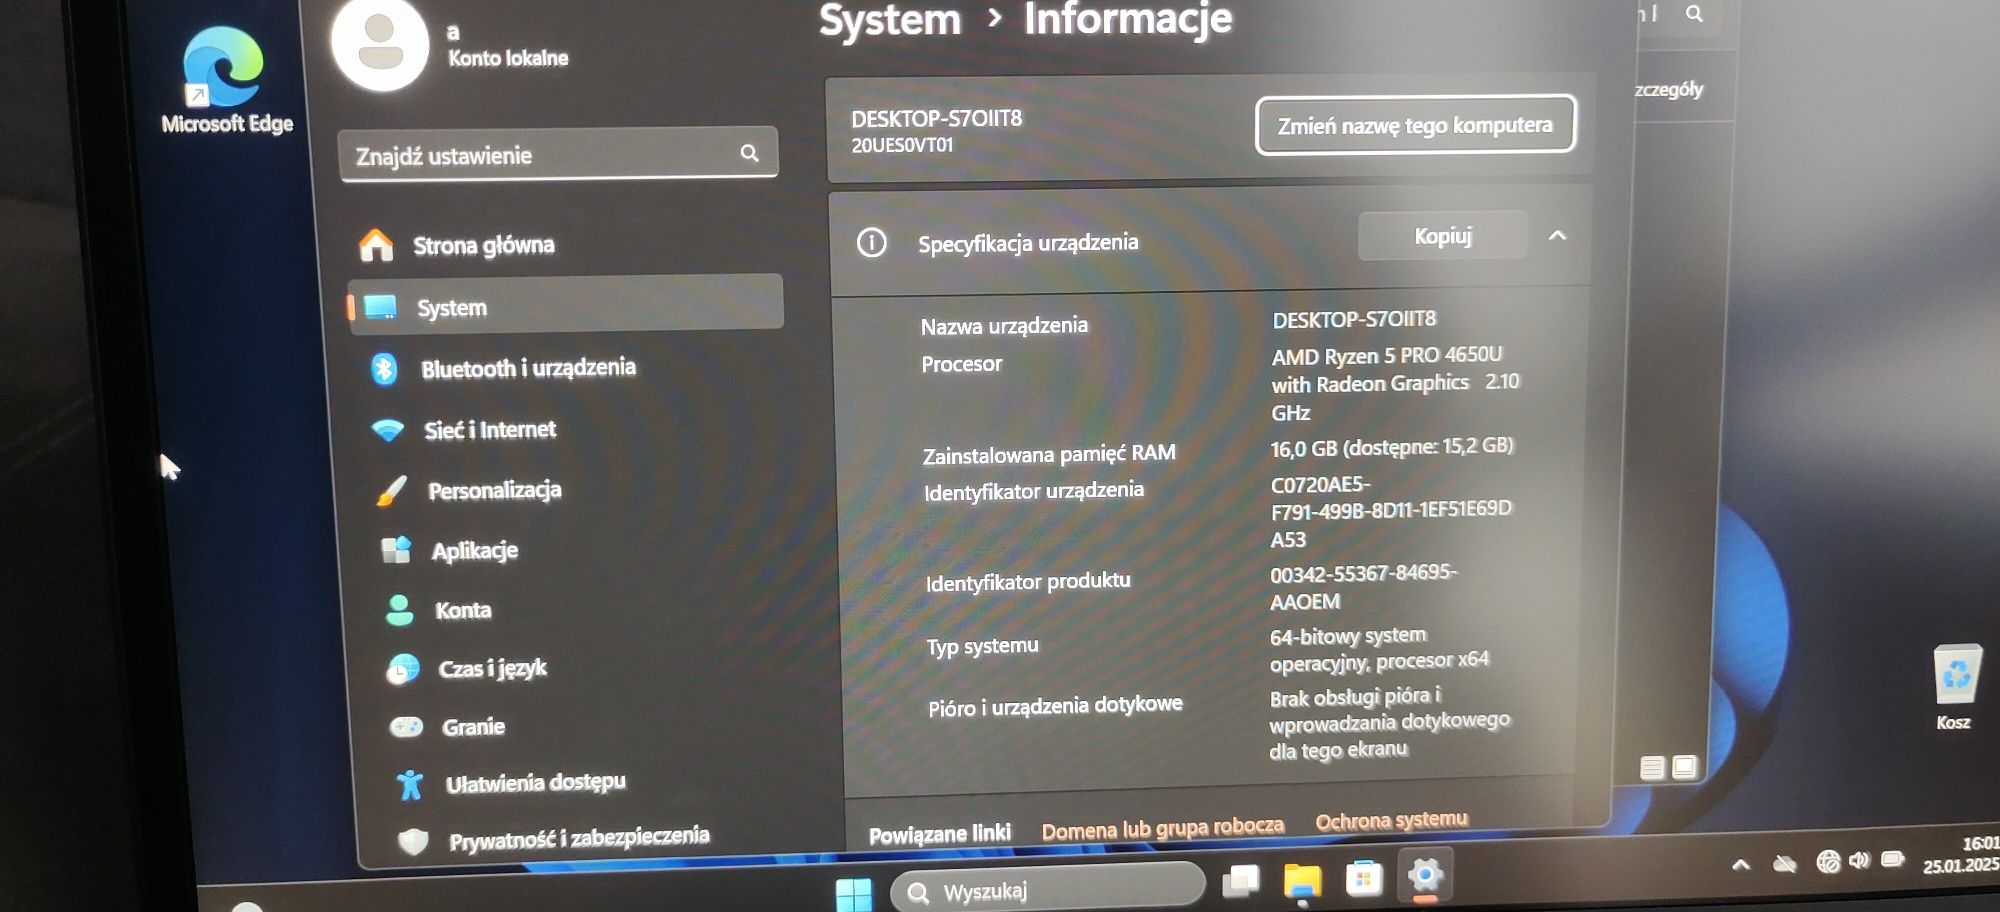Open the Kosz recycle bin icon
This screenshot has height=912, width=2000.
point(1955,688)
